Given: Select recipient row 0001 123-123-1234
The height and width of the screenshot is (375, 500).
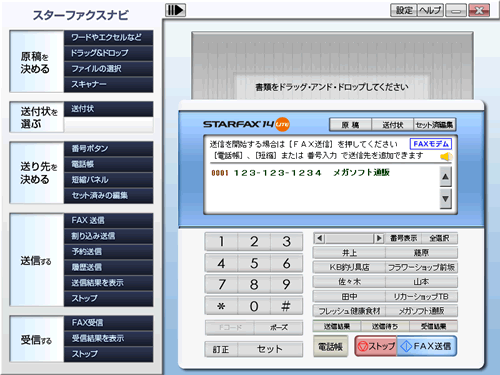Looking at the screenshot, I should pyautogui.click(x=300, y=173).
